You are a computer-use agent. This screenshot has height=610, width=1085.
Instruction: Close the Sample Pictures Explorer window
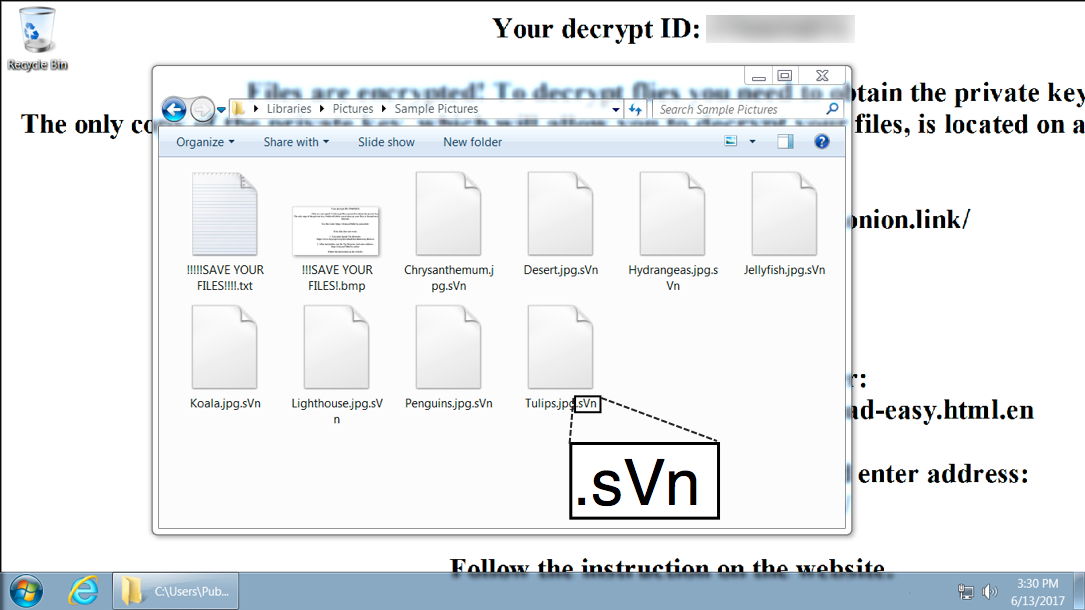[822, 75]
